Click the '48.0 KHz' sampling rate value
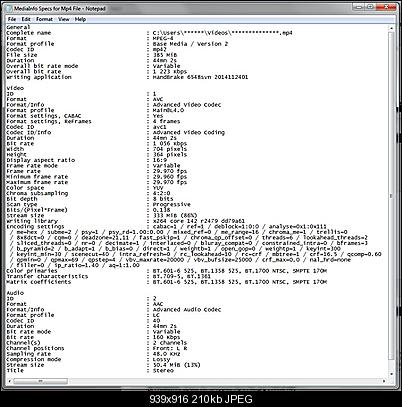The height and width of the screenshot is (407, 402). click(166, 354)
